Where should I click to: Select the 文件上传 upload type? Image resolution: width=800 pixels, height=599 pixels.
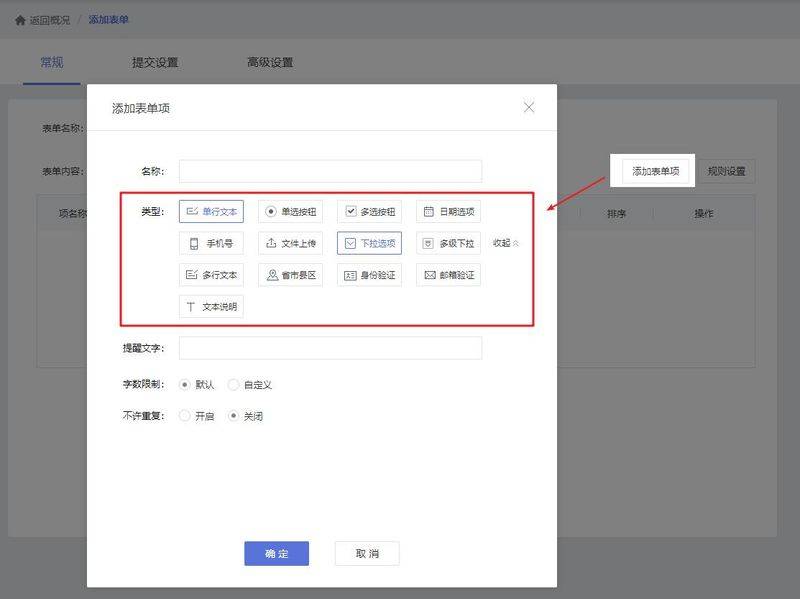point(290,243)
